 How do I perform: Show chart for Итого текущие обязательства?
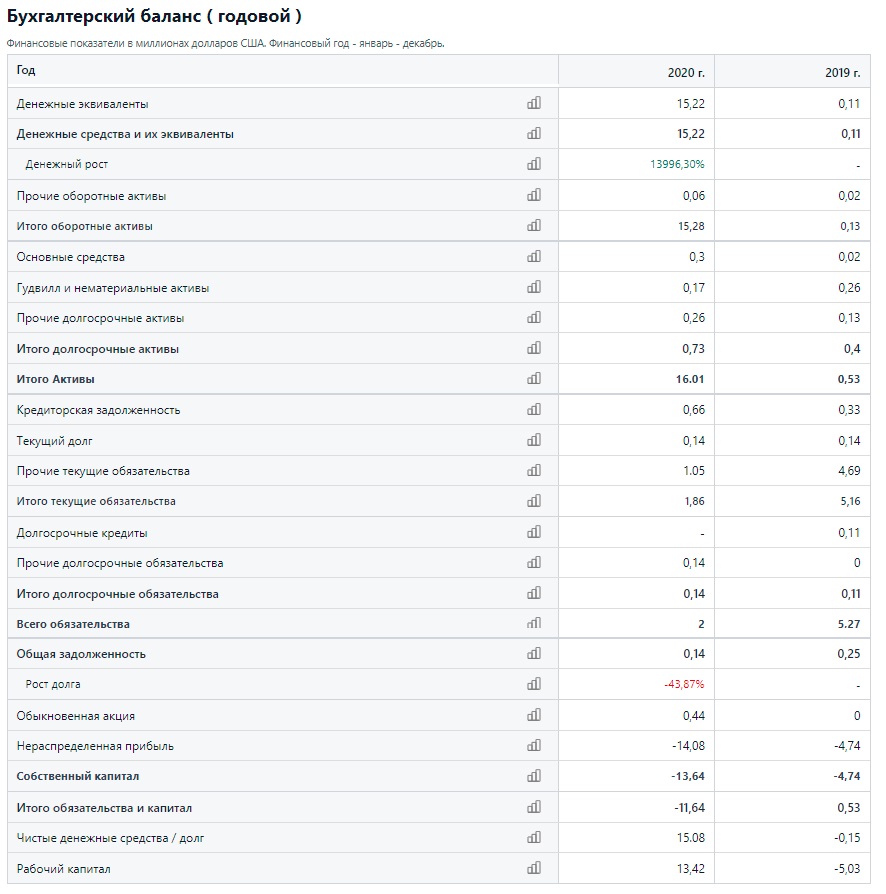[x=534, y=501]
